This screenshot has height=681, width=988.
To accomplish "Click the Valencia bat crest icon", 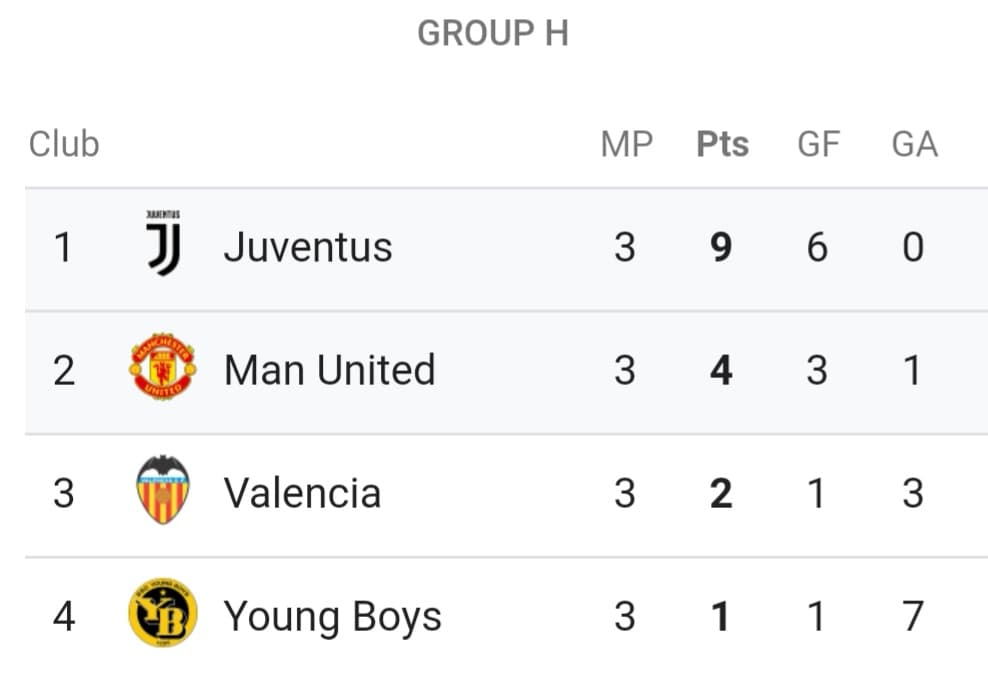I will click(x=163, y=489).
